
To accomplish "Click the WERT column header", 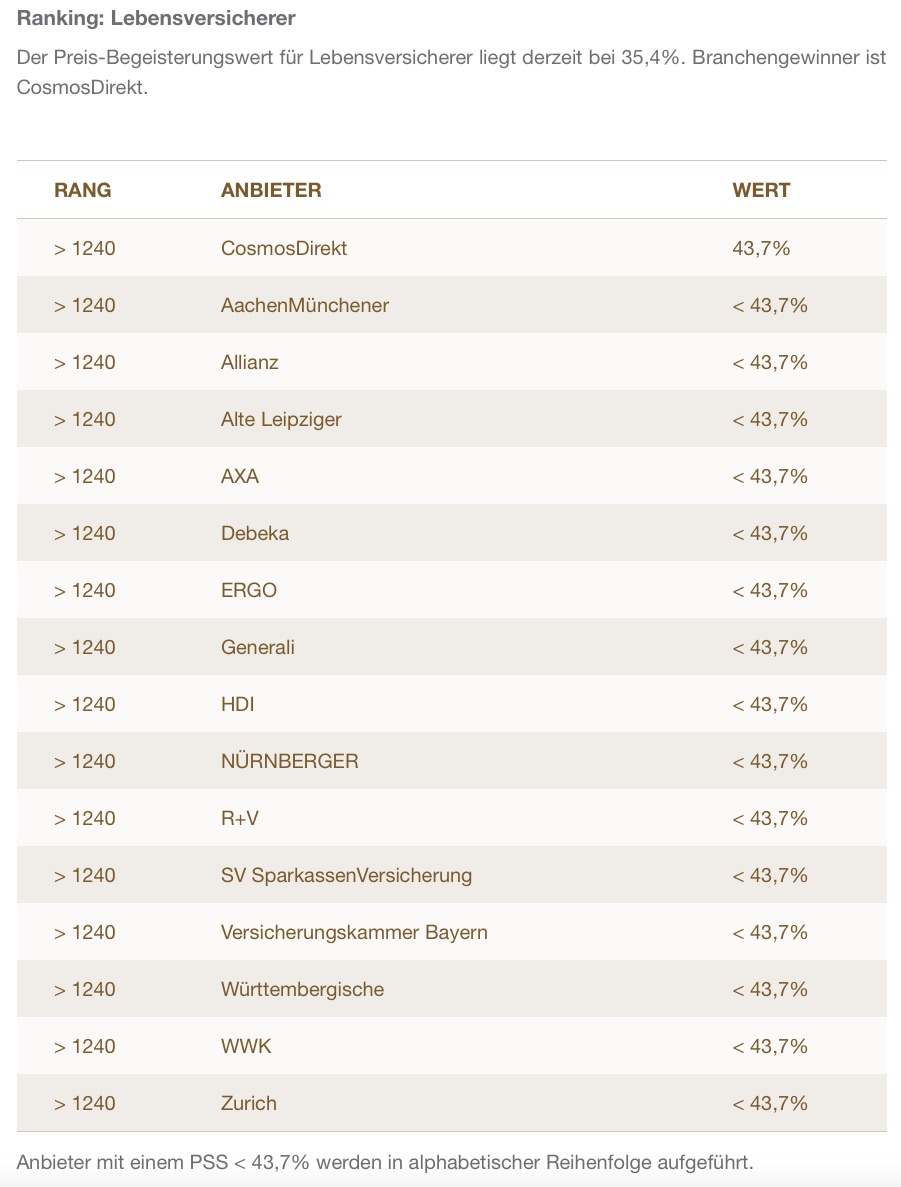I will coord(761,190).
